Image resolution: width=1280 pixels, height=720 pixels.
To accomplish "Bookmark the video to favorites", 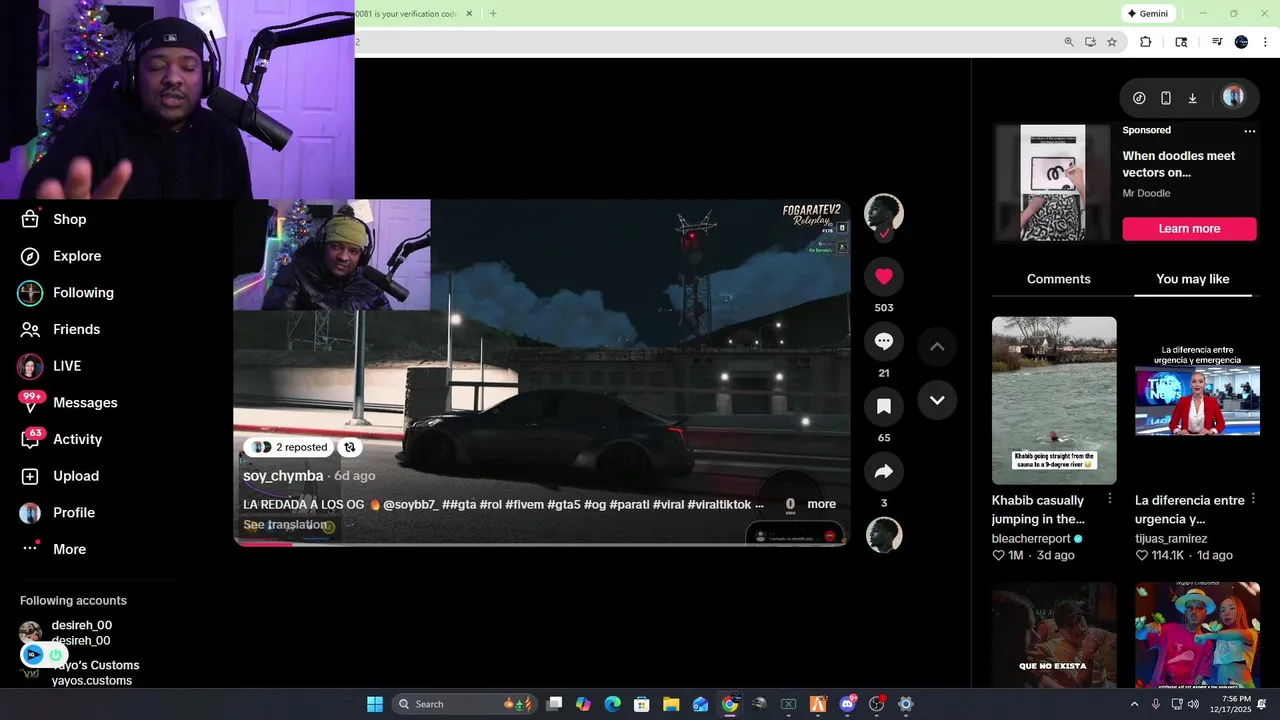I will [884, 406].
